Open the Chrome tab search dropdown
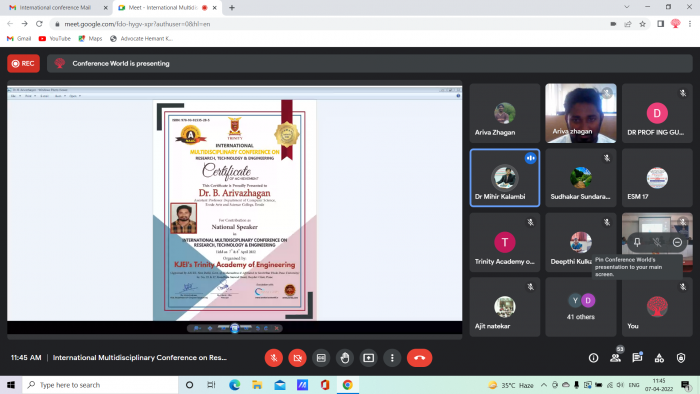 [x=627, y=7]
